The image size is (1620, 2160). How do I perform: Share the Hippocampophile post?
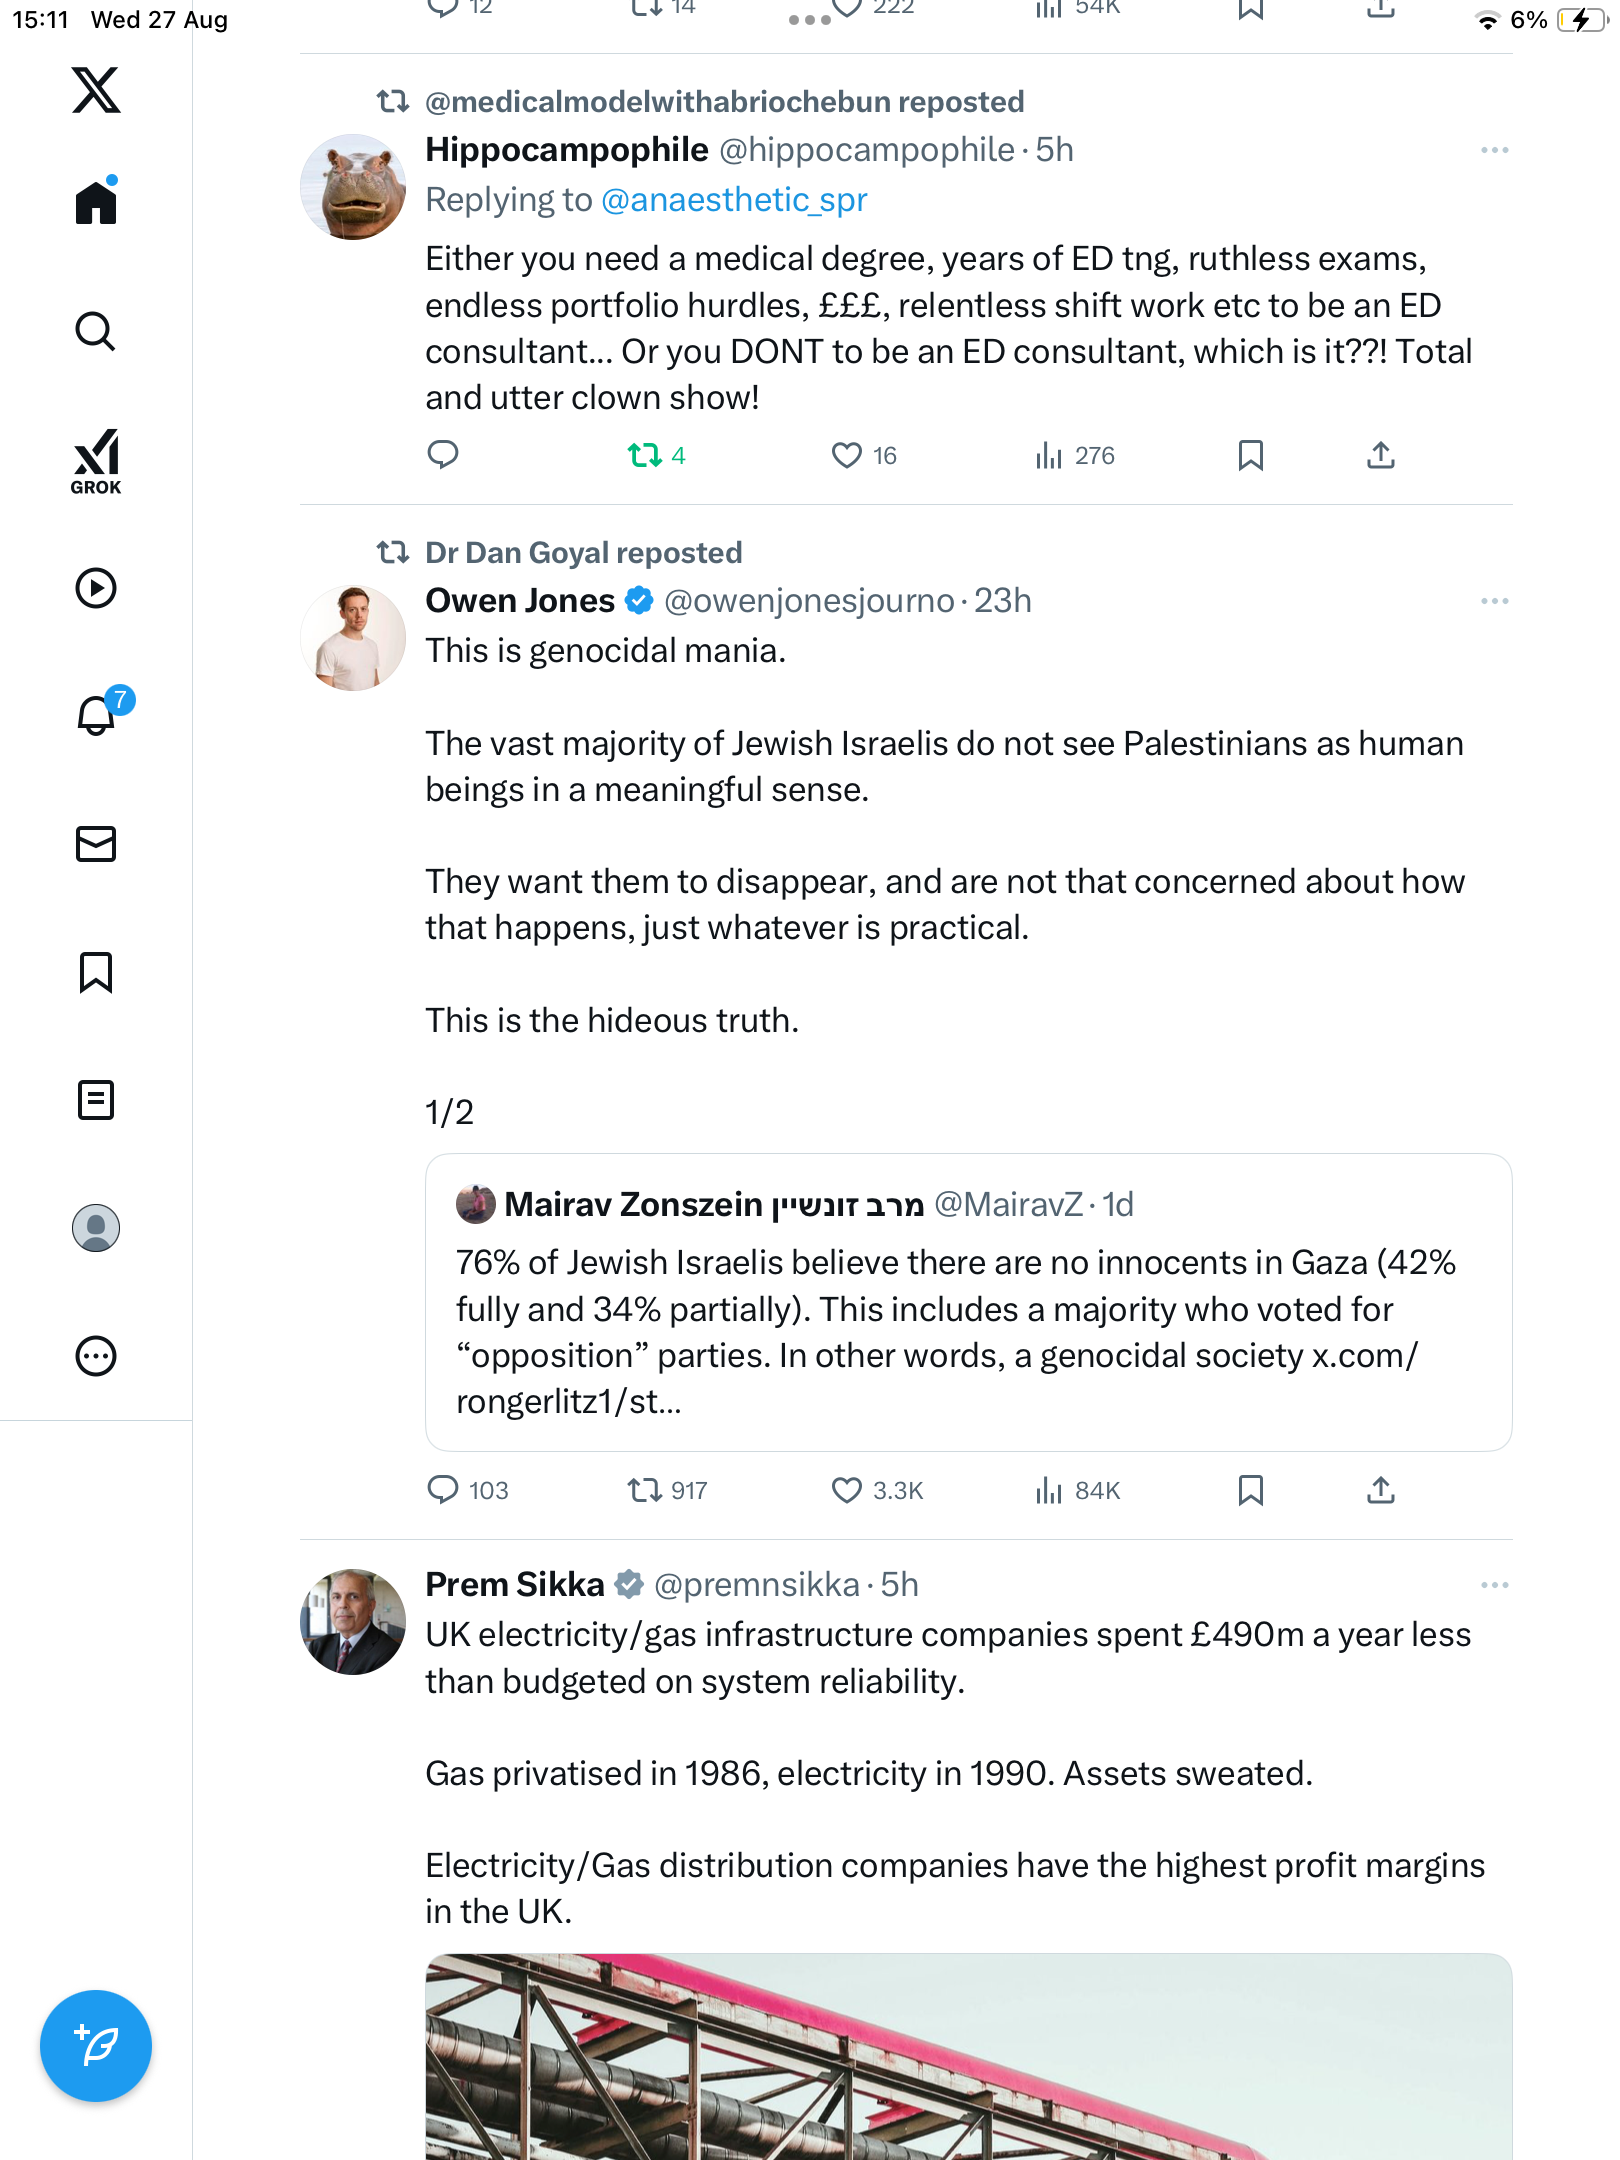pos(1380,456)
